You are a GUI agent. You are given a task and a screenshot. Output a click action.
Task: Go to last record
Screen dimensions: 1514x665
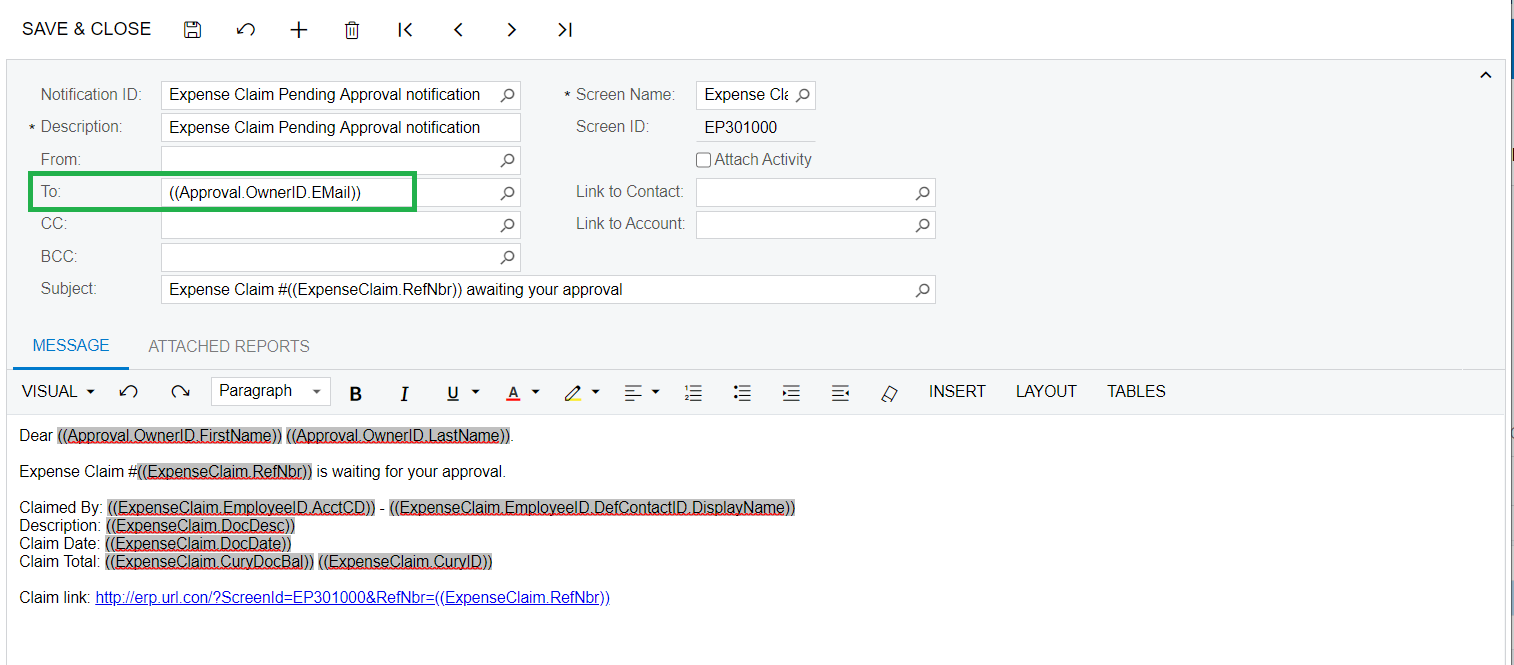pos(565,30)
